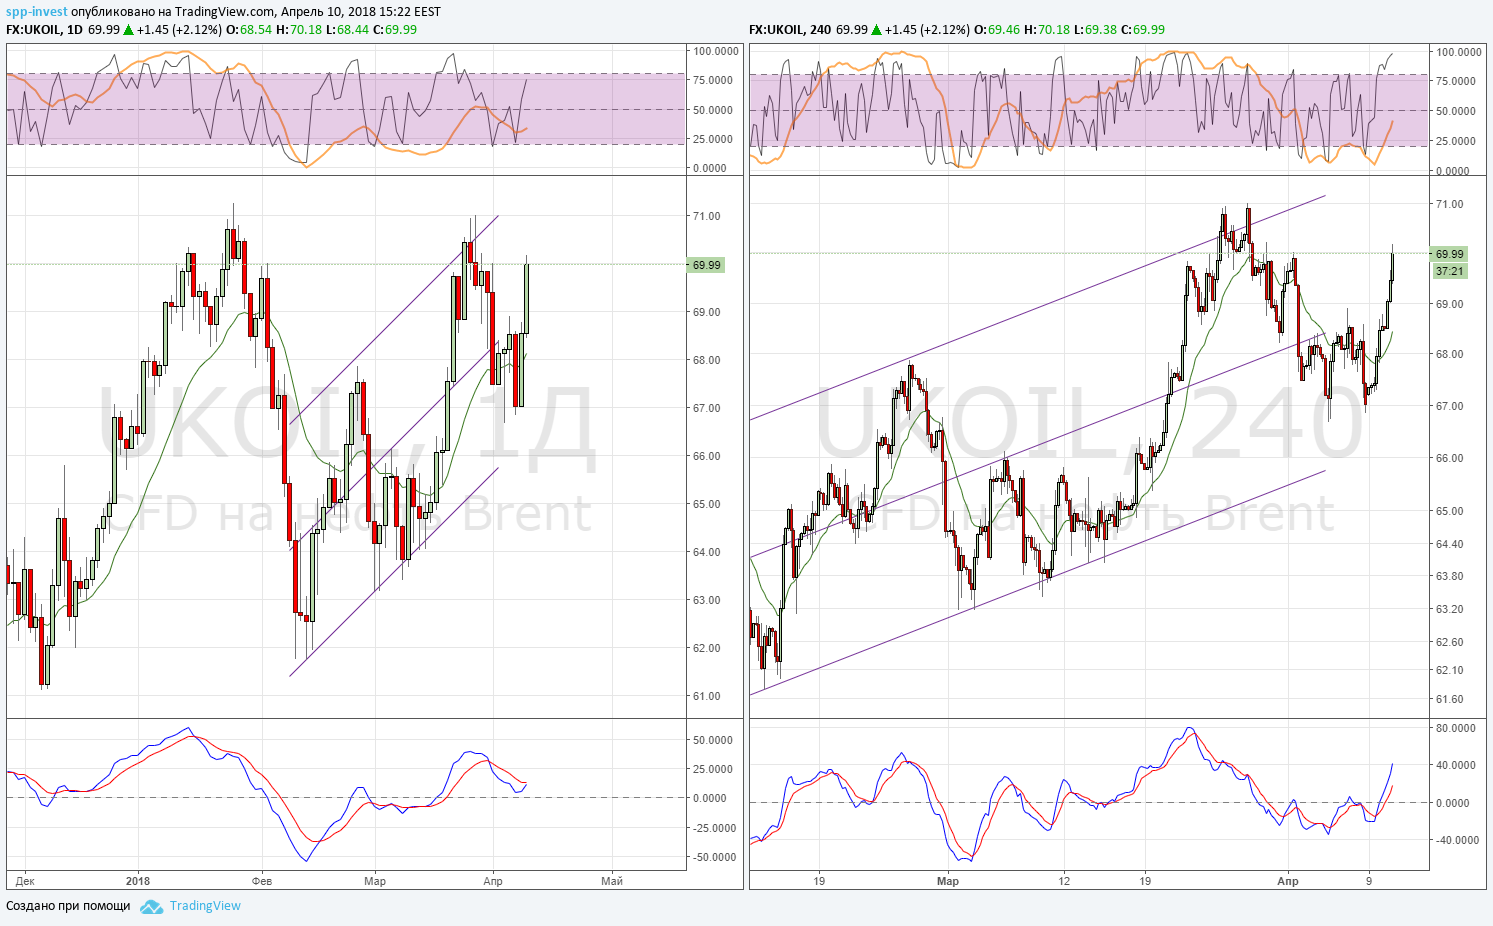
Task: Click the 69.99 price tag on 240 chart
Action: coord(1450,254)
